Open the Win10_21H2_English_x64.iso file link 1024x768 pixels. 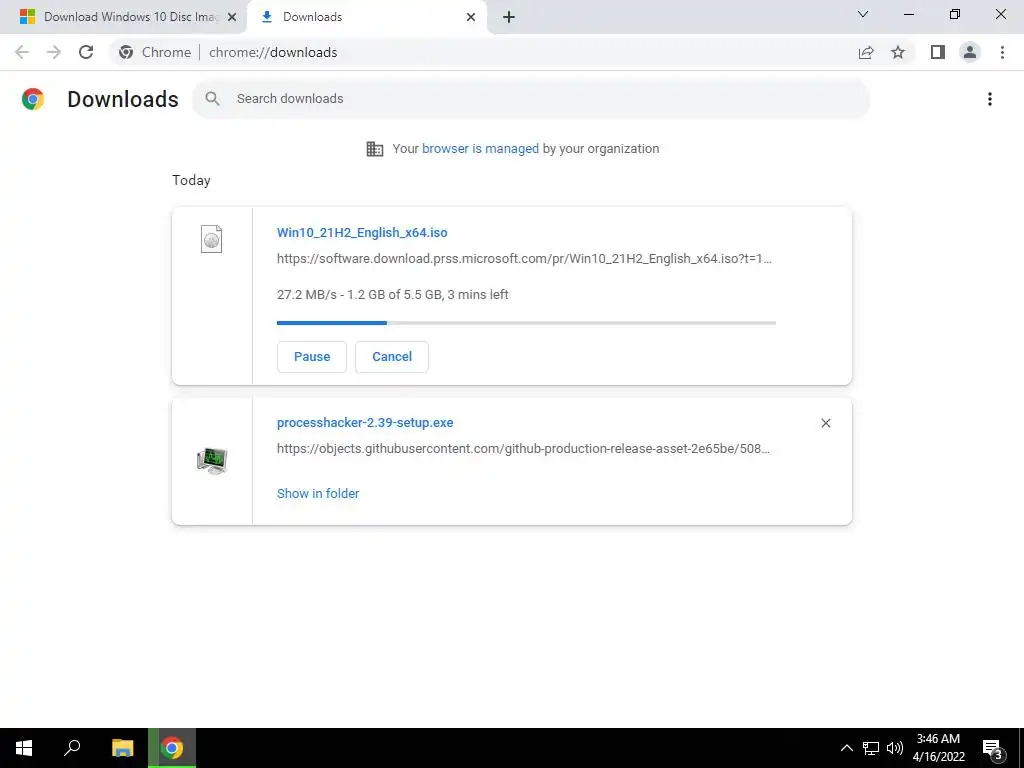[x=362, y=232]
